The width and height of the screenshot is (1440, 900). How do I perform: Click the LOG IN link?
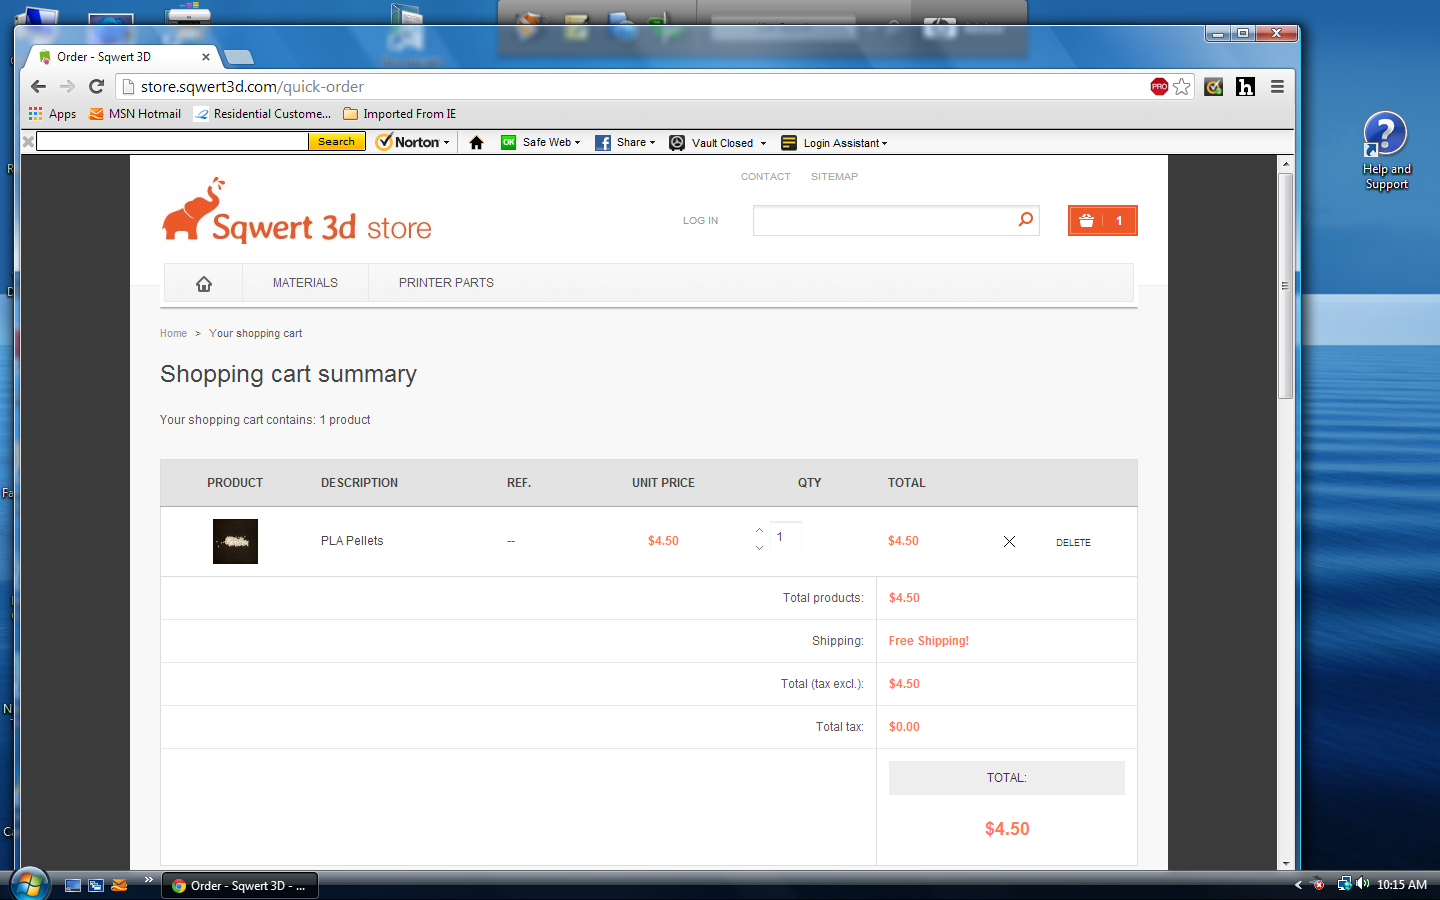(x=700, y=221)
